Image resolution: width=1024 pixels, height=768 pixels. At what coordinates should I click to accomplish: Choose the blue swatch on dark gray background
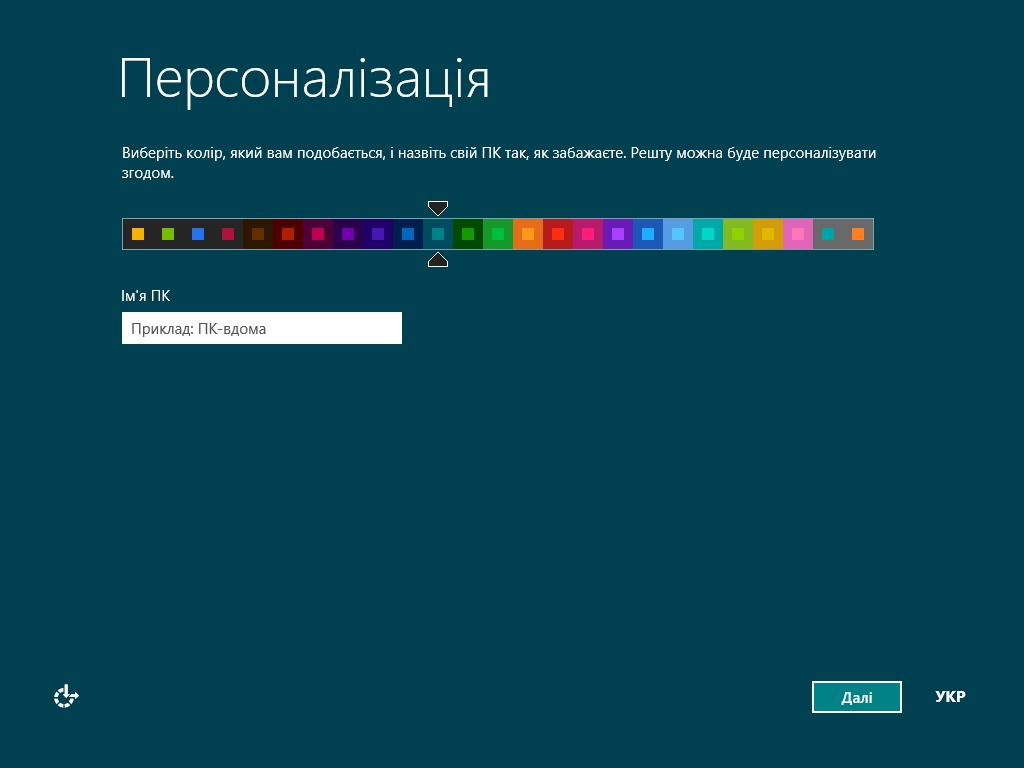198,234
